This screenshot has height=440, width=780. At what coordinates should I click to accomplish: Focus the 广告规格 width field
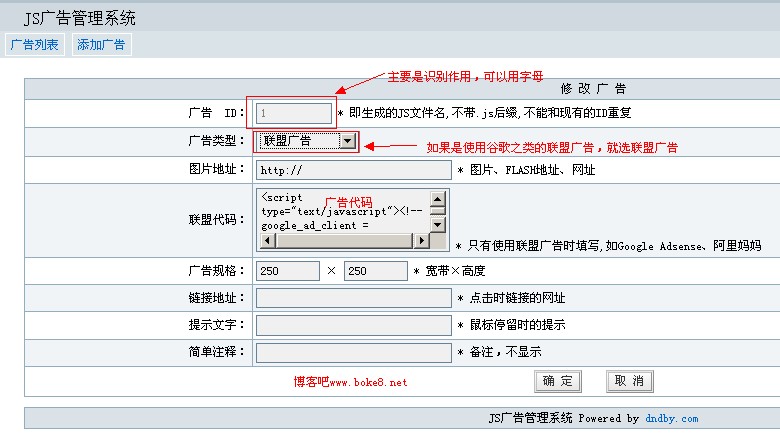click(288, 271)
